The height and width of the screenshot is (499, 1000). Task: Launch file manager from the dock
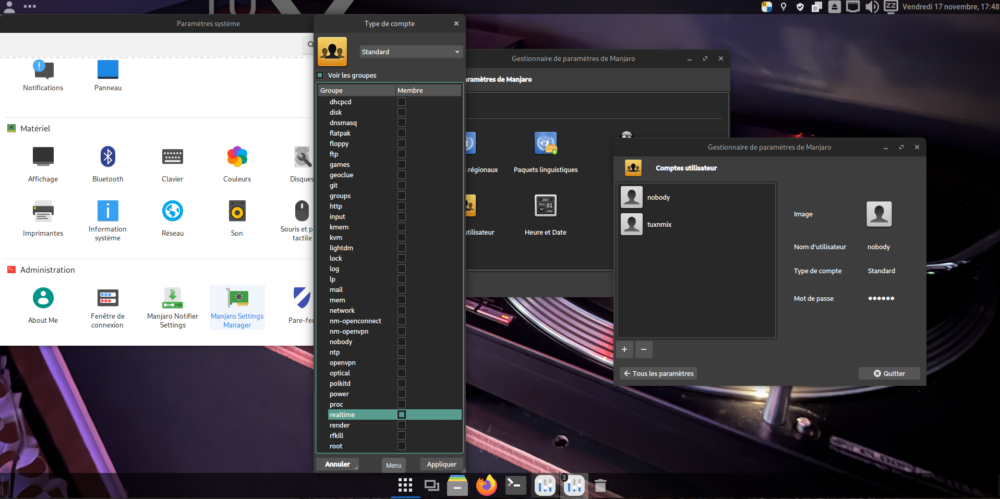[x=458, y=485]
